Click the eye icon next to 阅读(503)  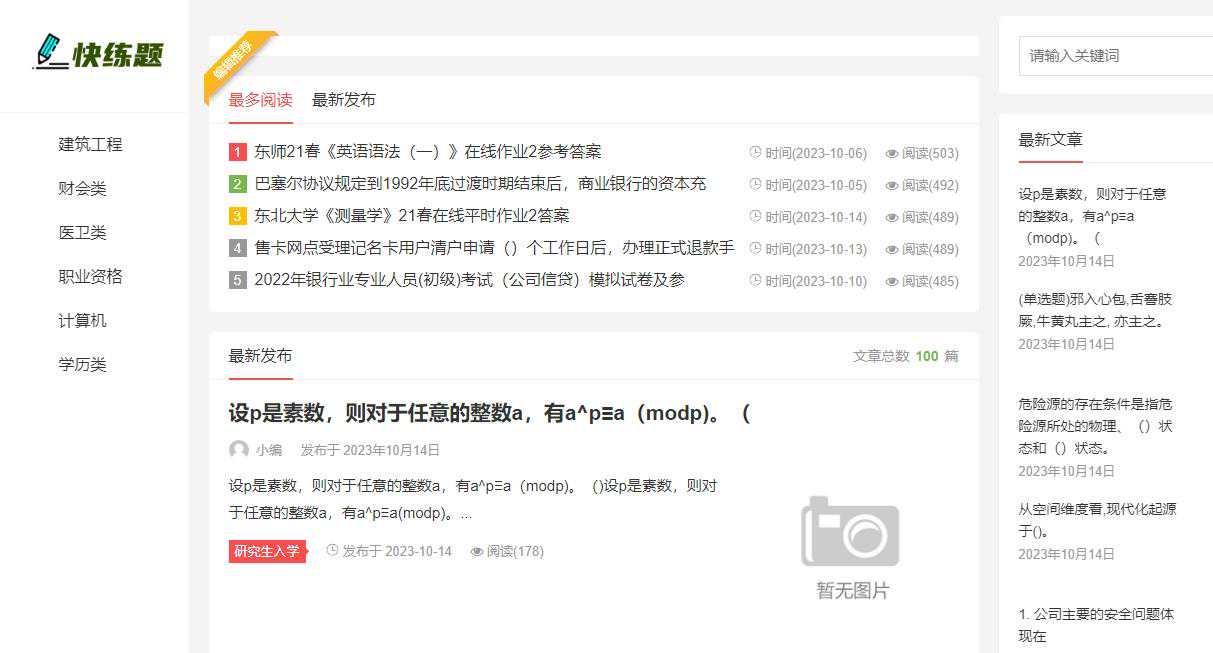(x=892, y=153)
